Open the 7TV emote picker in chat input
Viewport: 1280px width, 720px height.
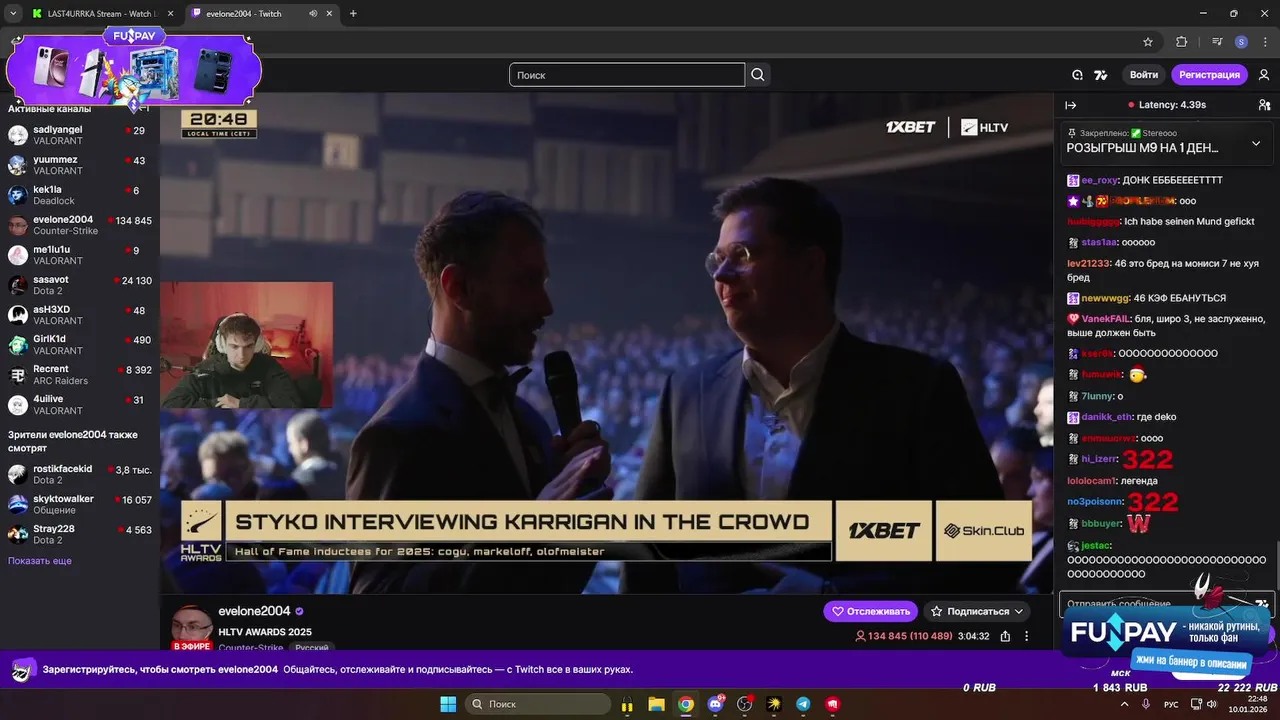click(x=1261, y=604)
